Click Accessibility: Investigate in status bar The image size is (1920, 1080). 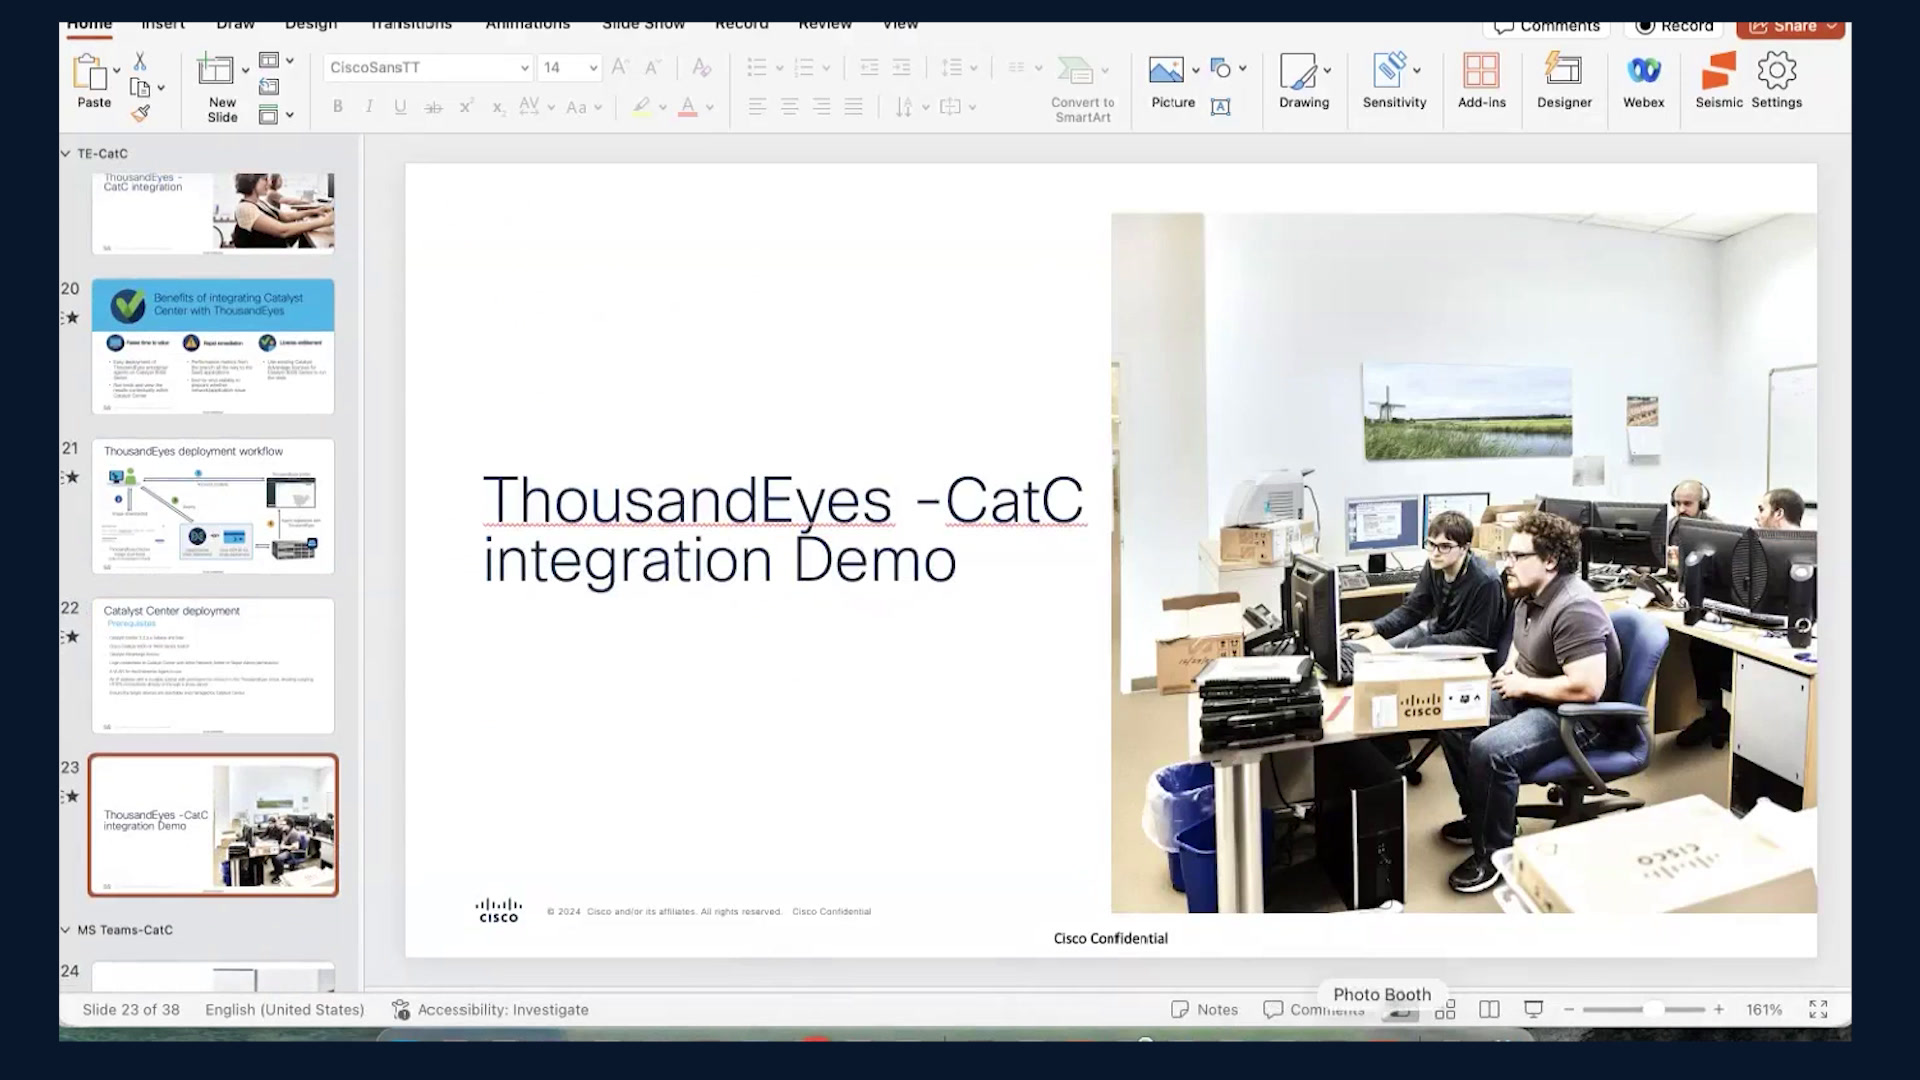(x=490, y=1010)
